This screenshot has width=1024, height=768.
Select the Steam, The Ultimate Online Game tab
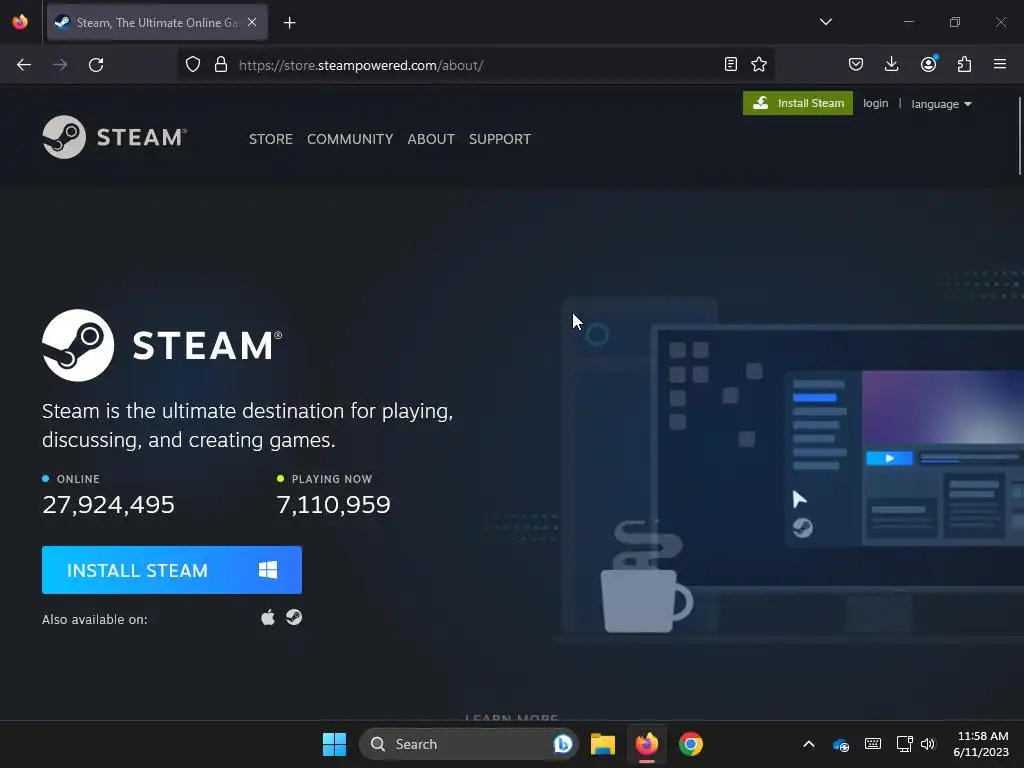157,22
